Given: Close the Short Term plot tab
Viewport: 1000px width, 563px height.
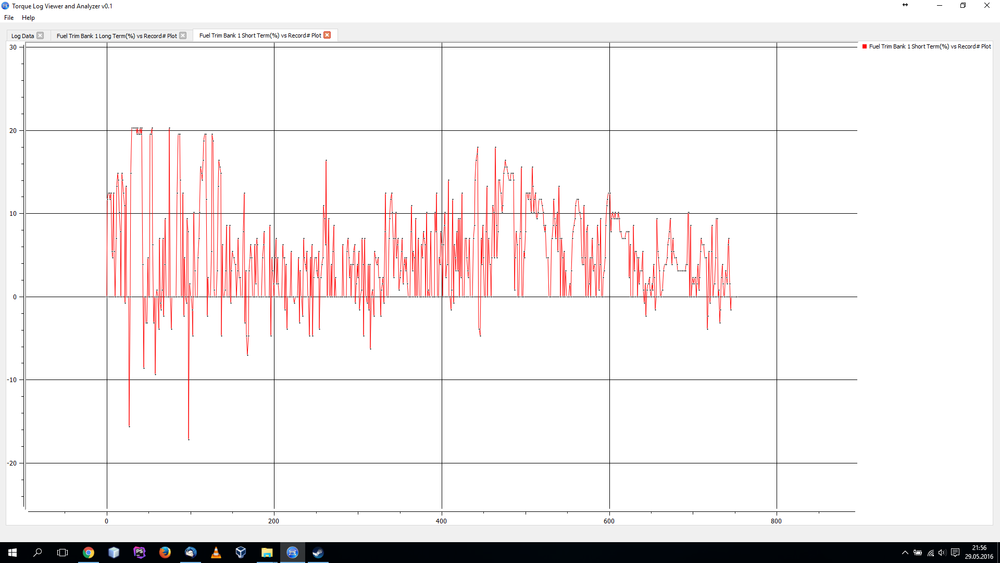Looking at the screenshot, I should click(x=327, y=35).
